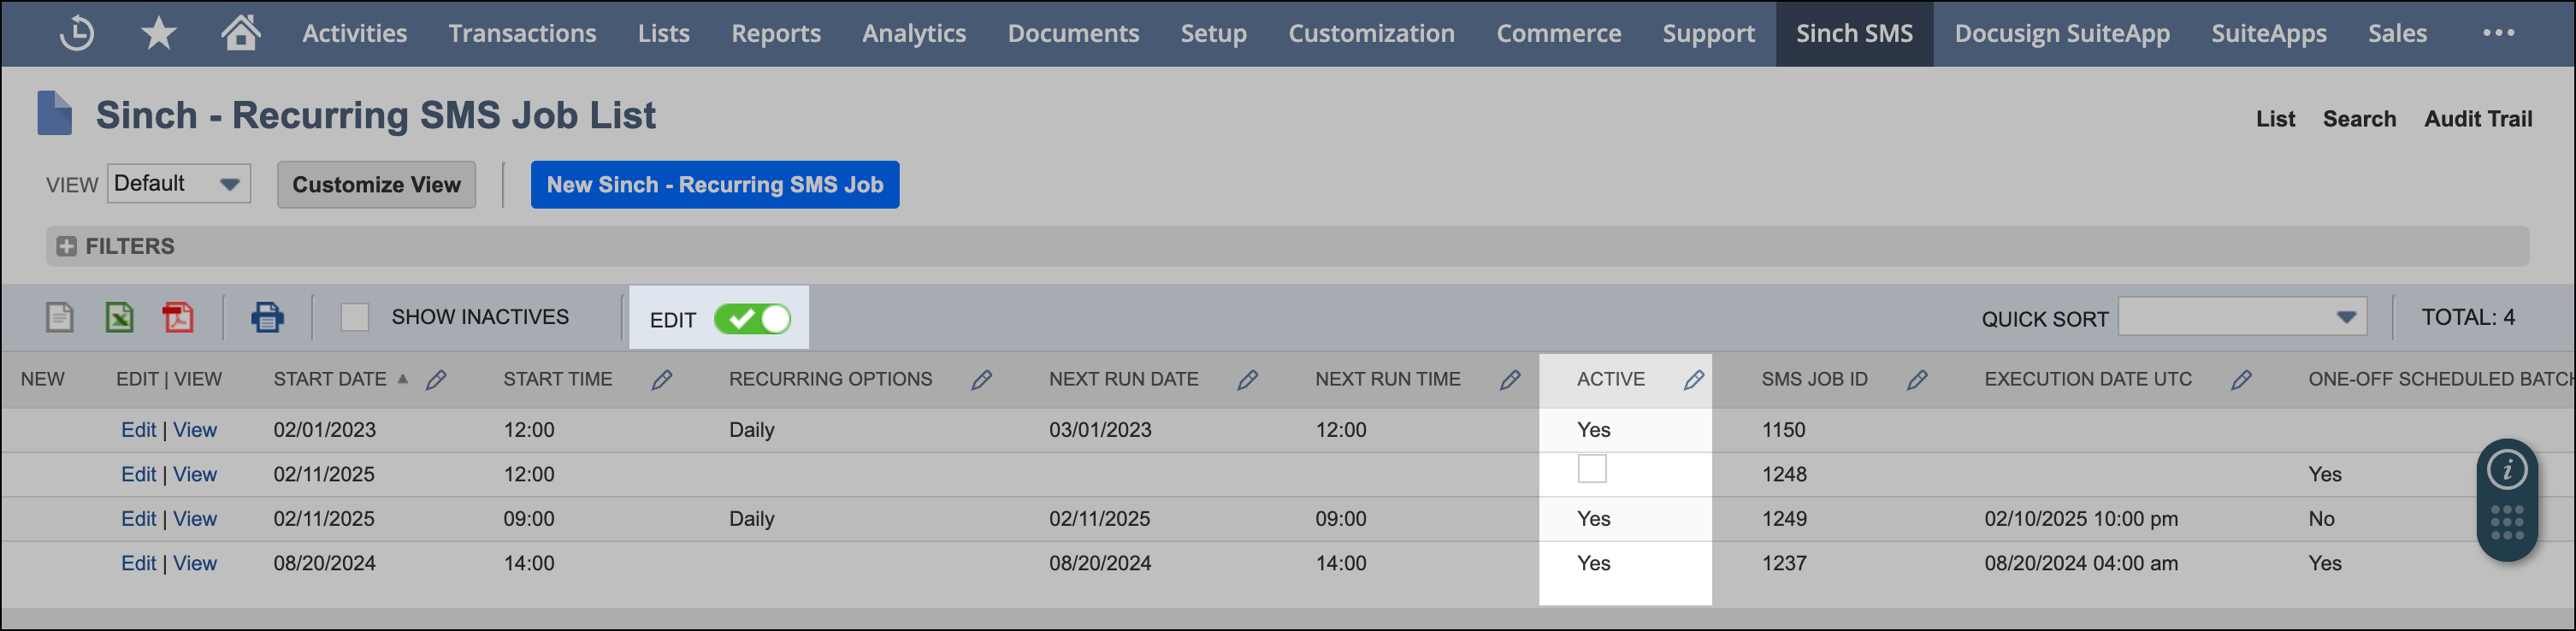Click Edit link for job 1248
Screen dimensions: 2576x631
138,474
